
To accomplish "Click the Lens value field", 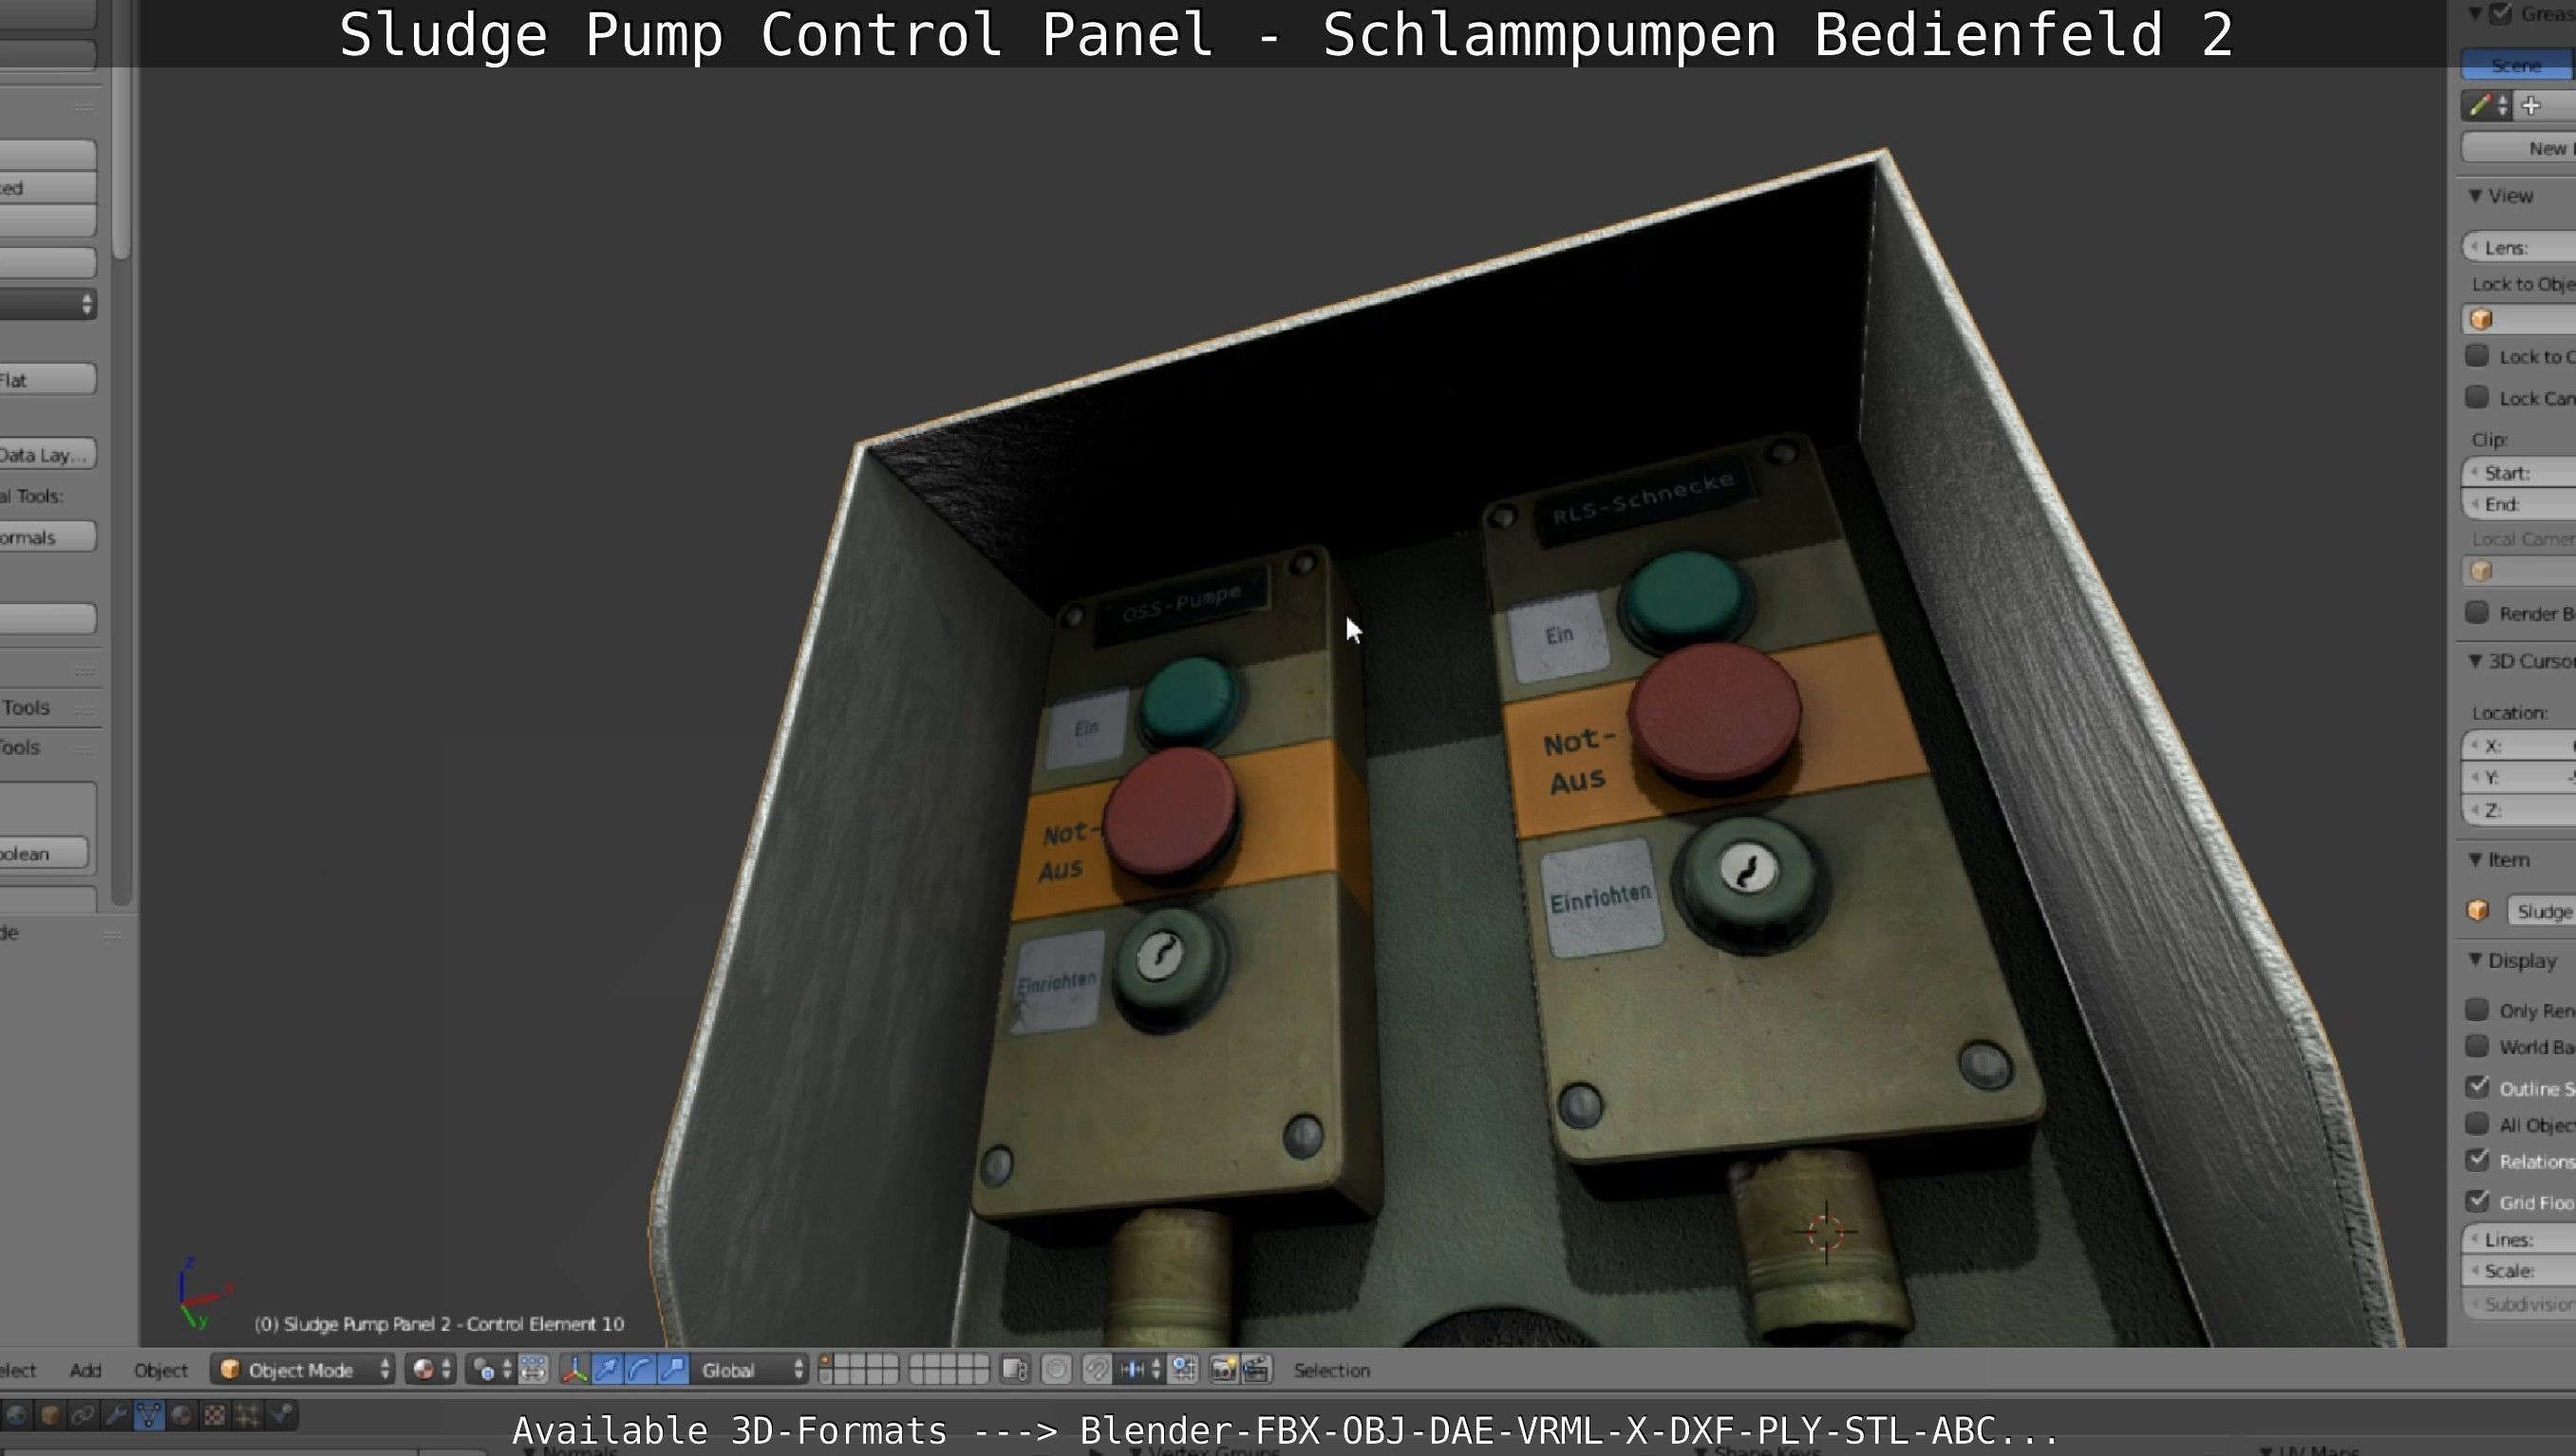I will coord(2518,247).
